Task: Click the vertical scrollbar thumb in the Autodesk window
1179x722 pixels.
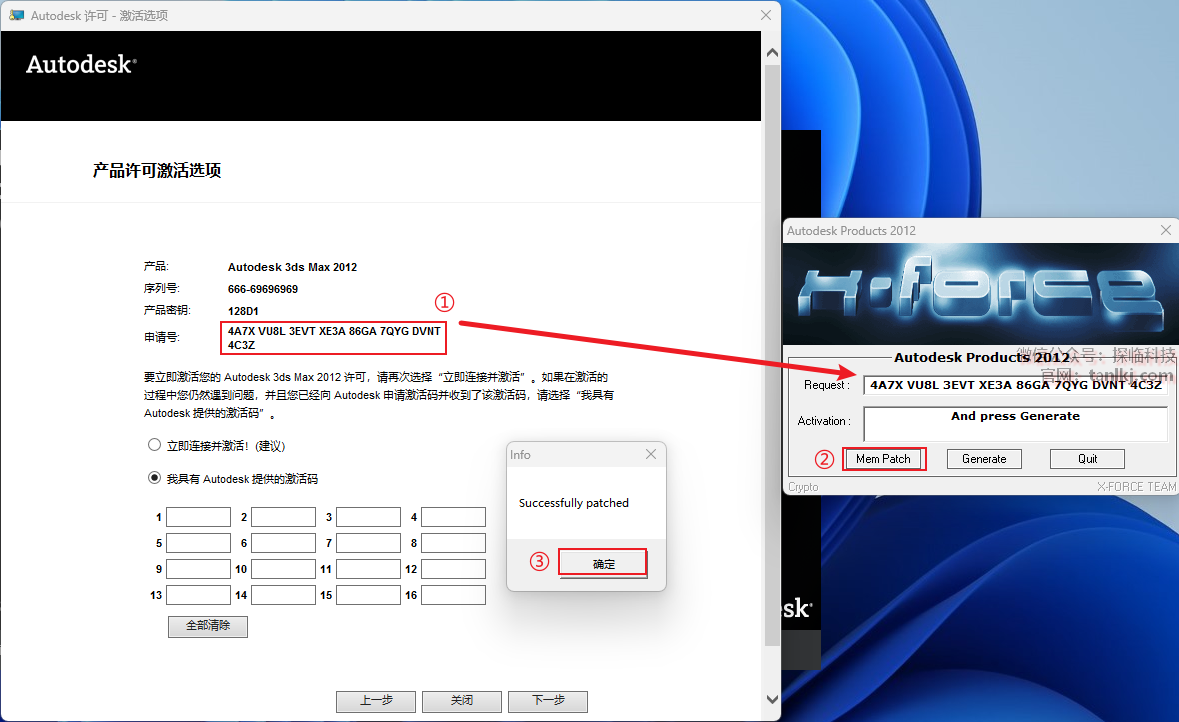Action: click(x=772, y=355)
